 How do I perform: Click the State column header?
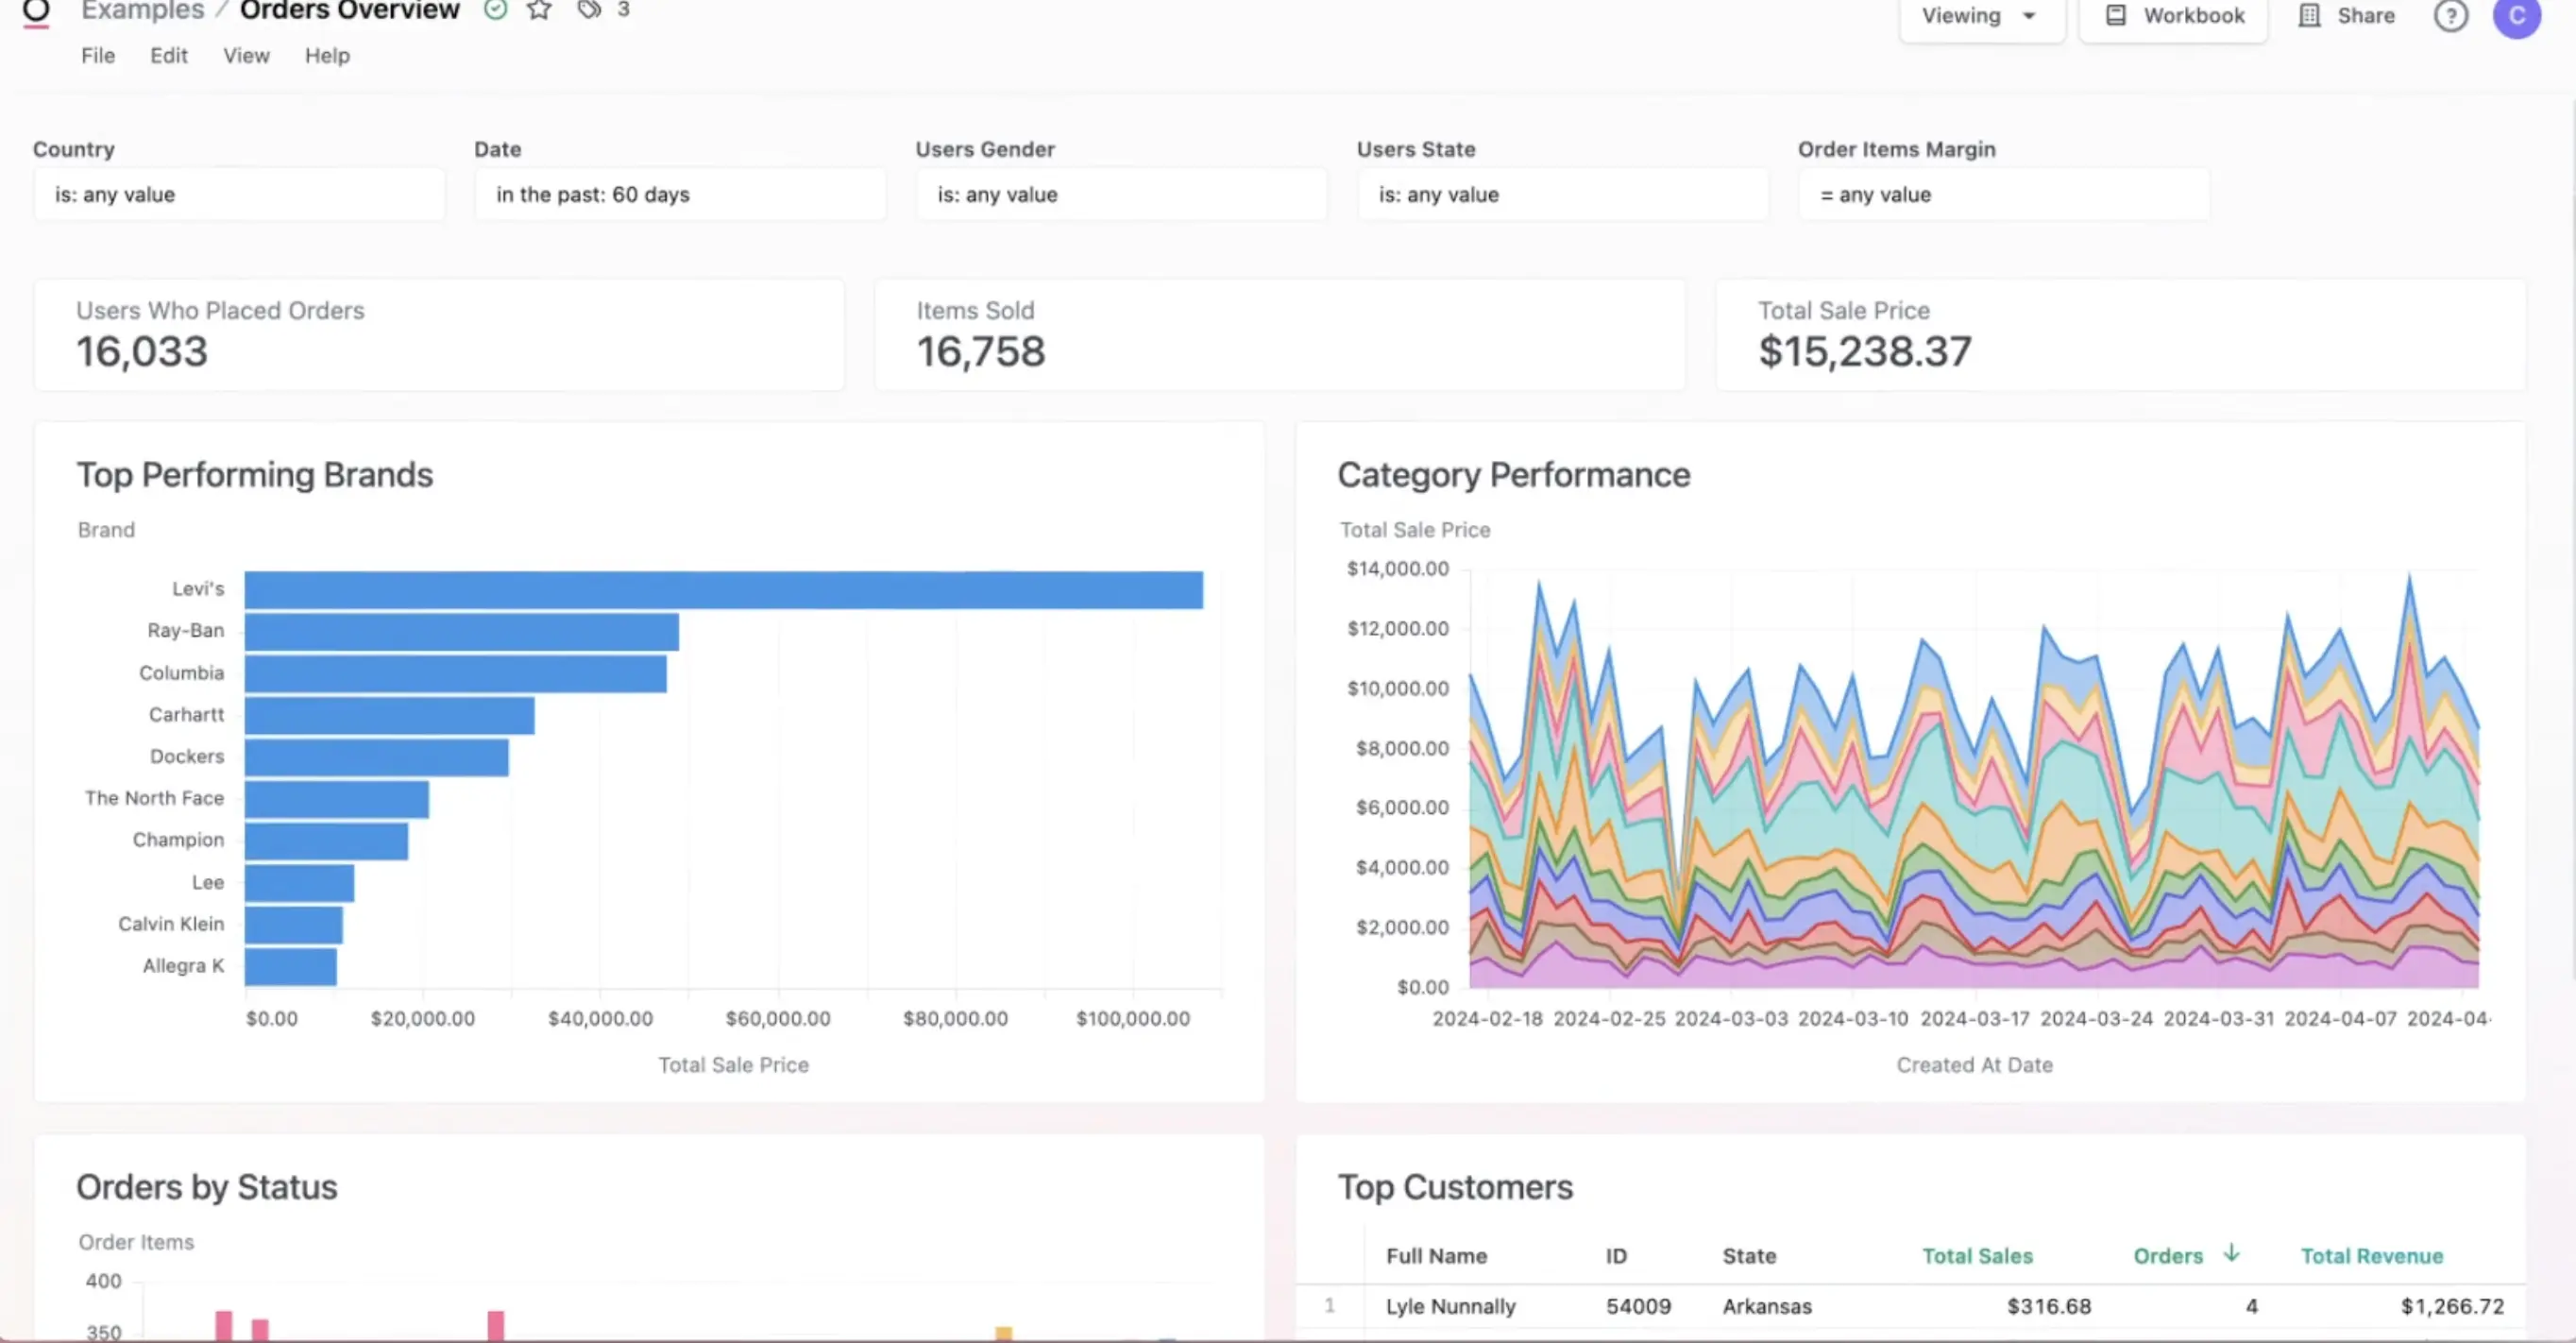click(1749, 1256)
